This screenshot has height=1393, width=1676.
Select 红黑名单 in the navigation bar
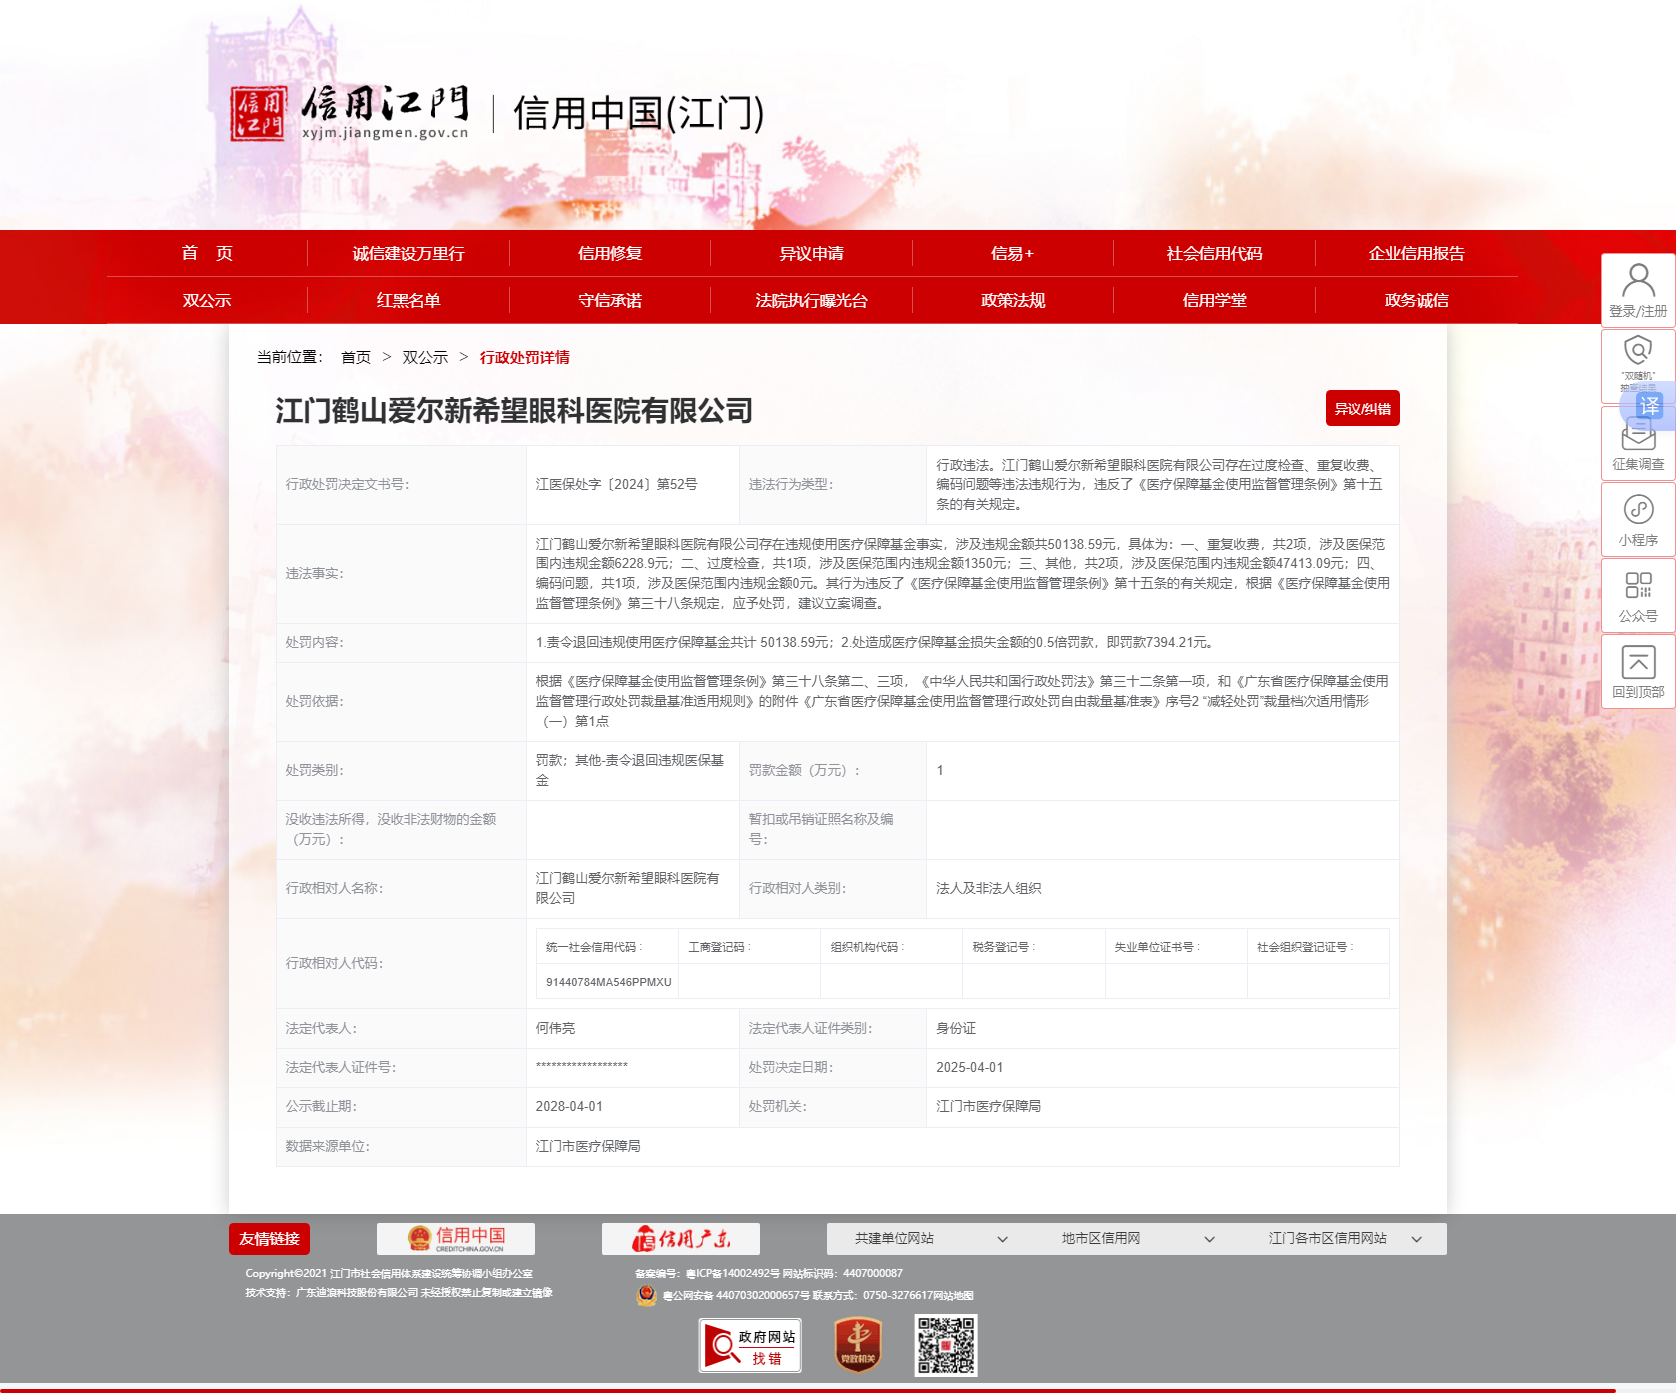[x=408, y=301]
